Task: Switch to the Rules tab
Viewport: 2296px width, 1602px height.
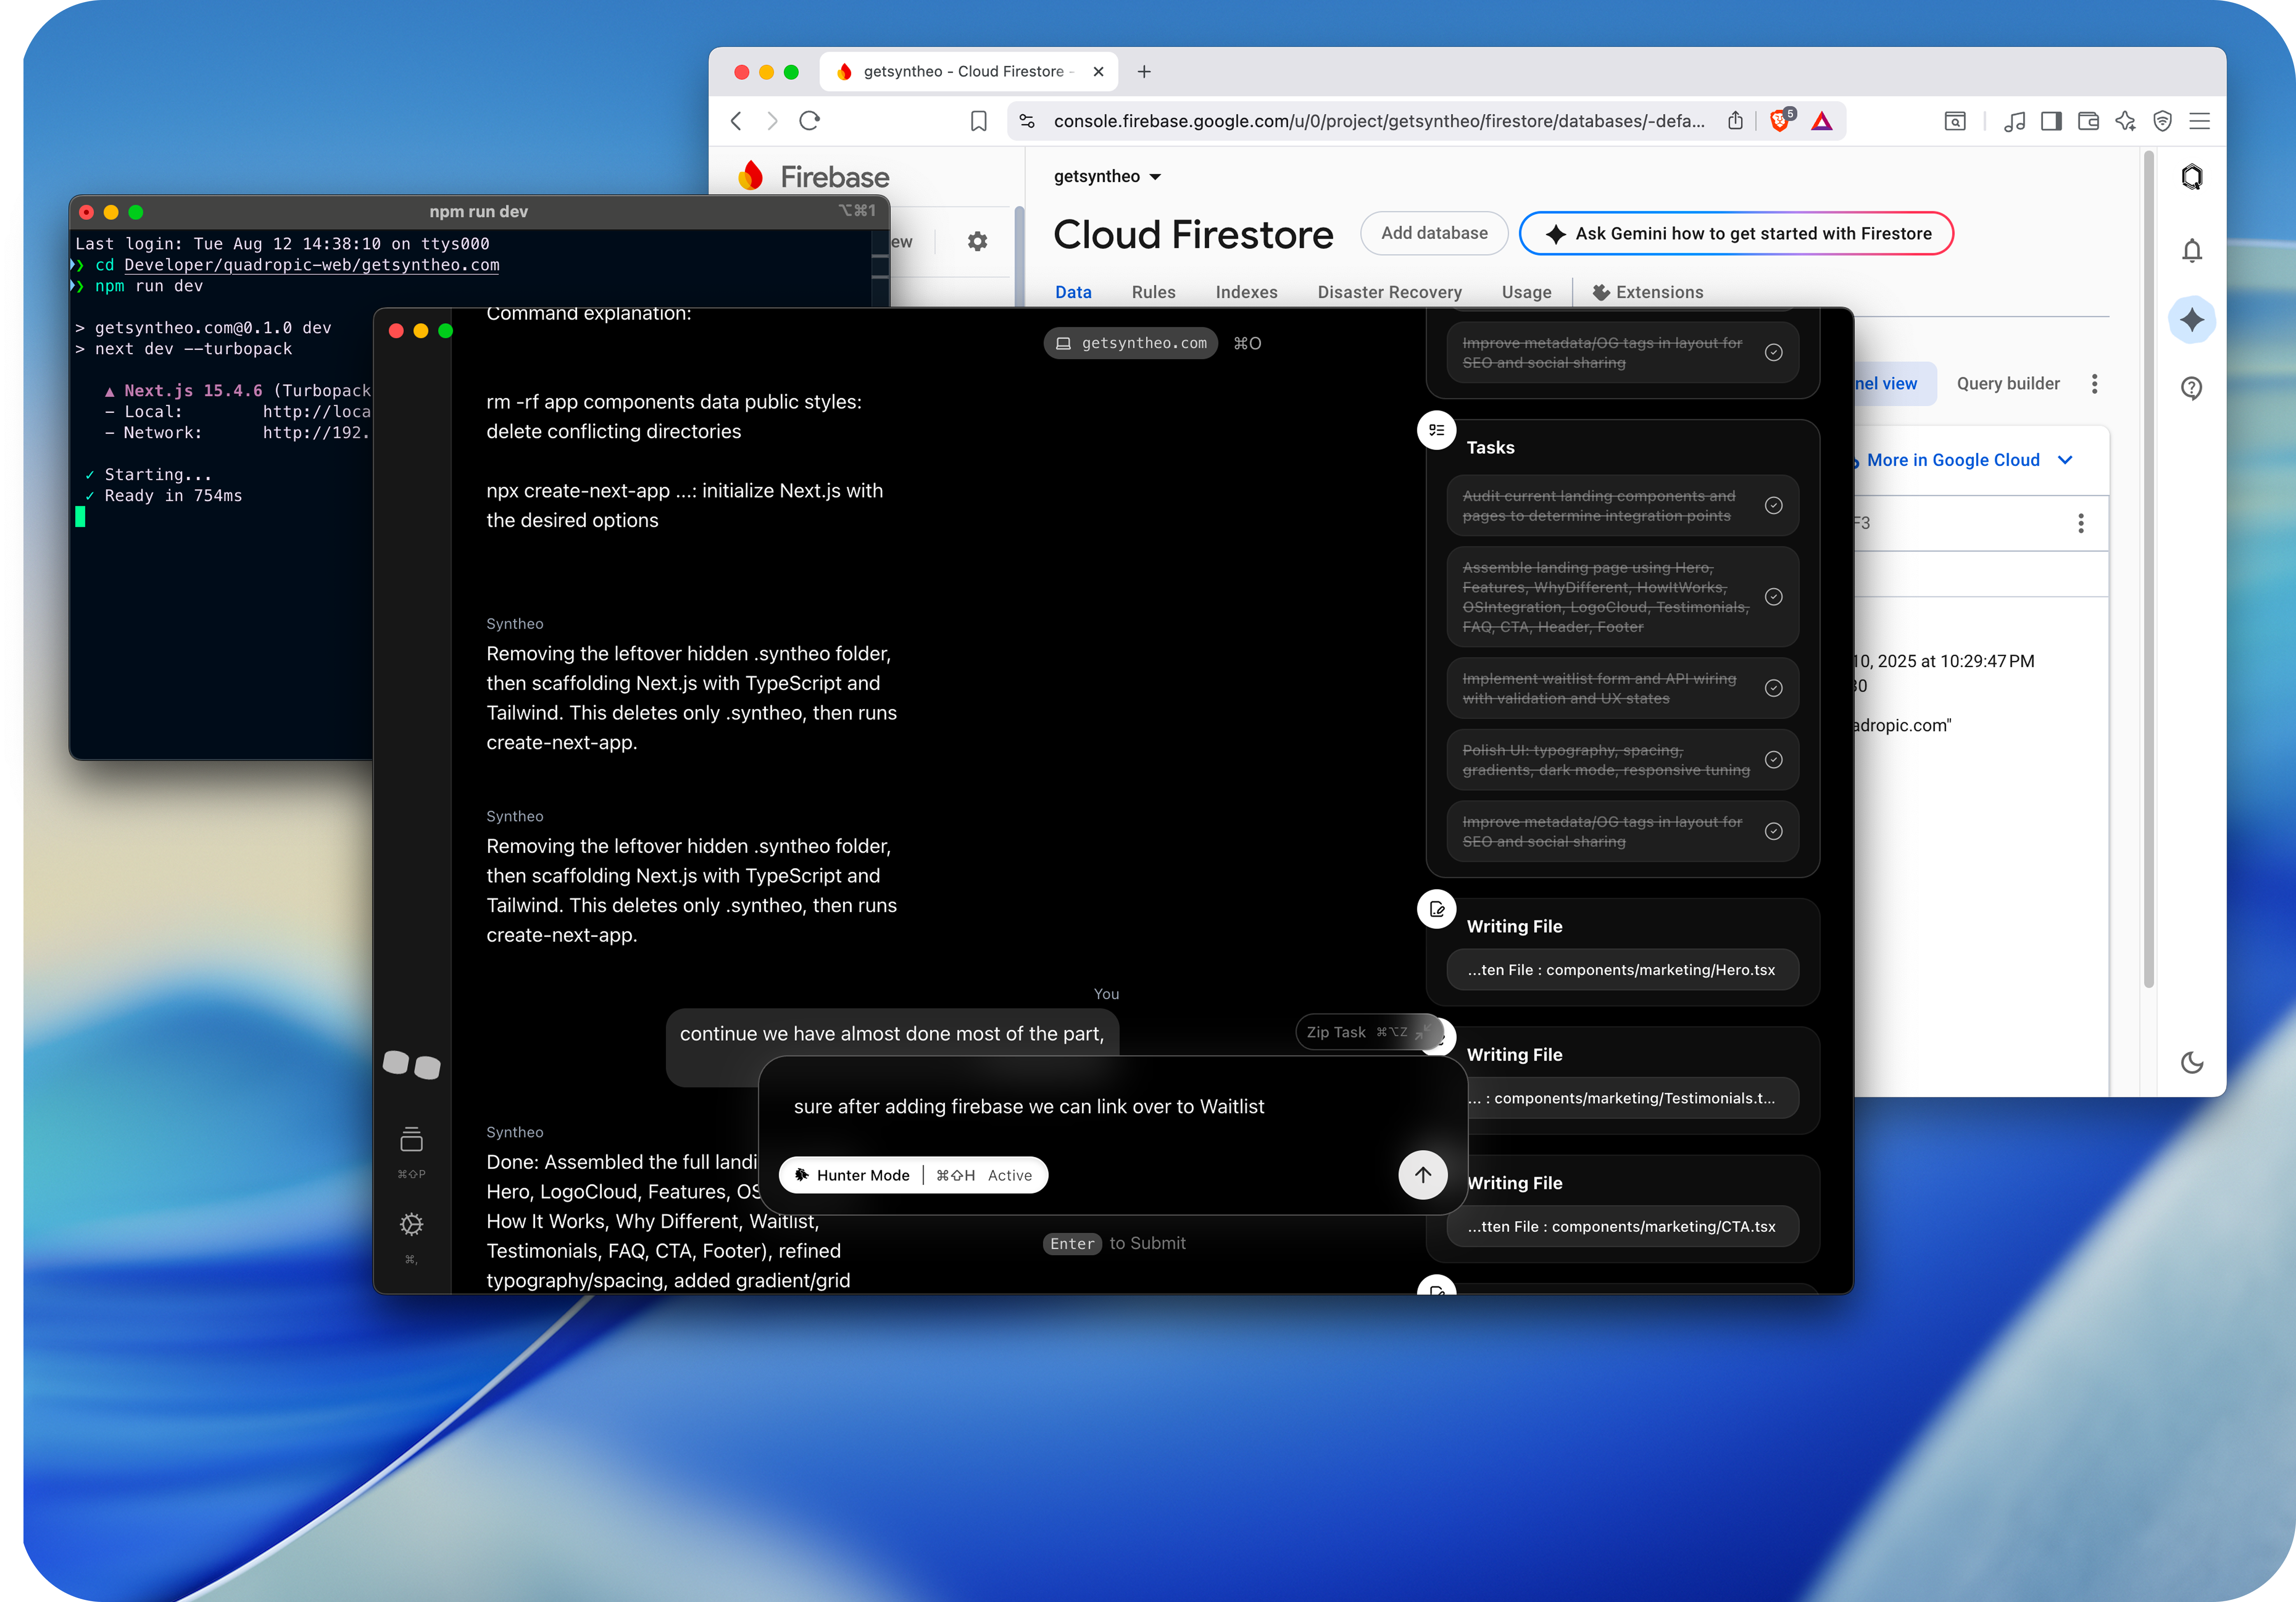Action: click(x=1153, y=292)
